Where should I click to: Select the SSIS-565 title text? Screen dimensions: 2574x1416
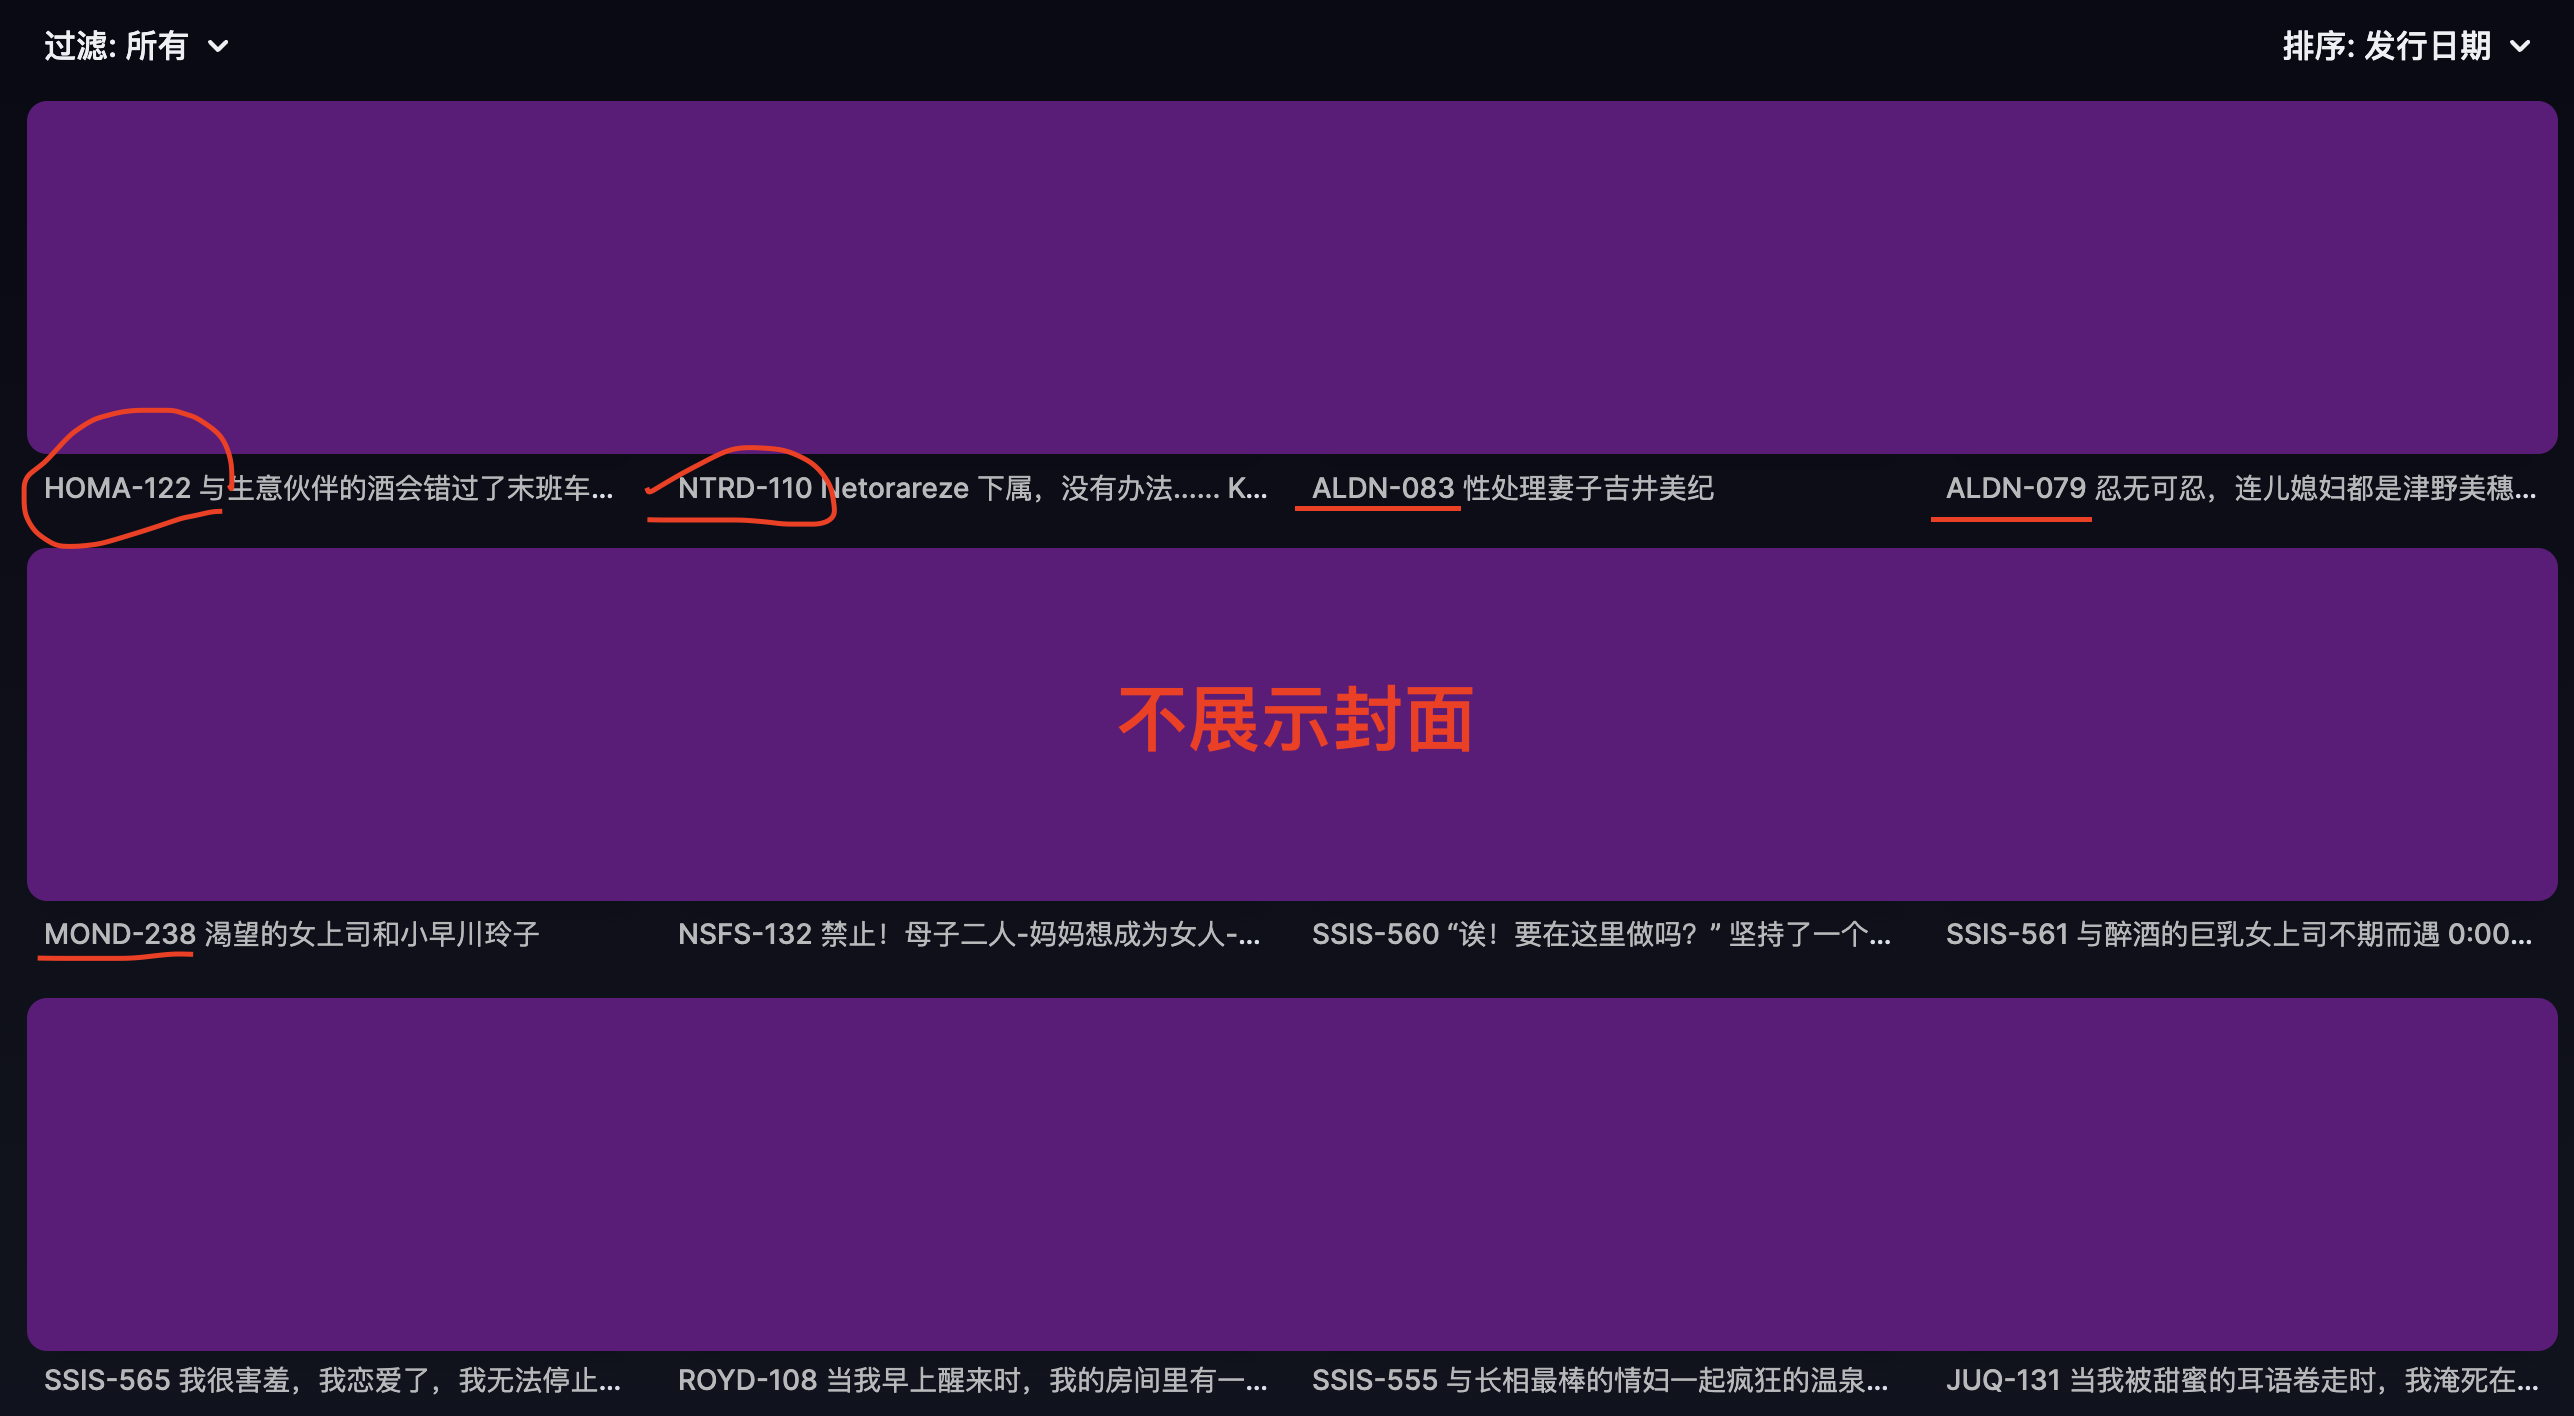pos(332,1380)
